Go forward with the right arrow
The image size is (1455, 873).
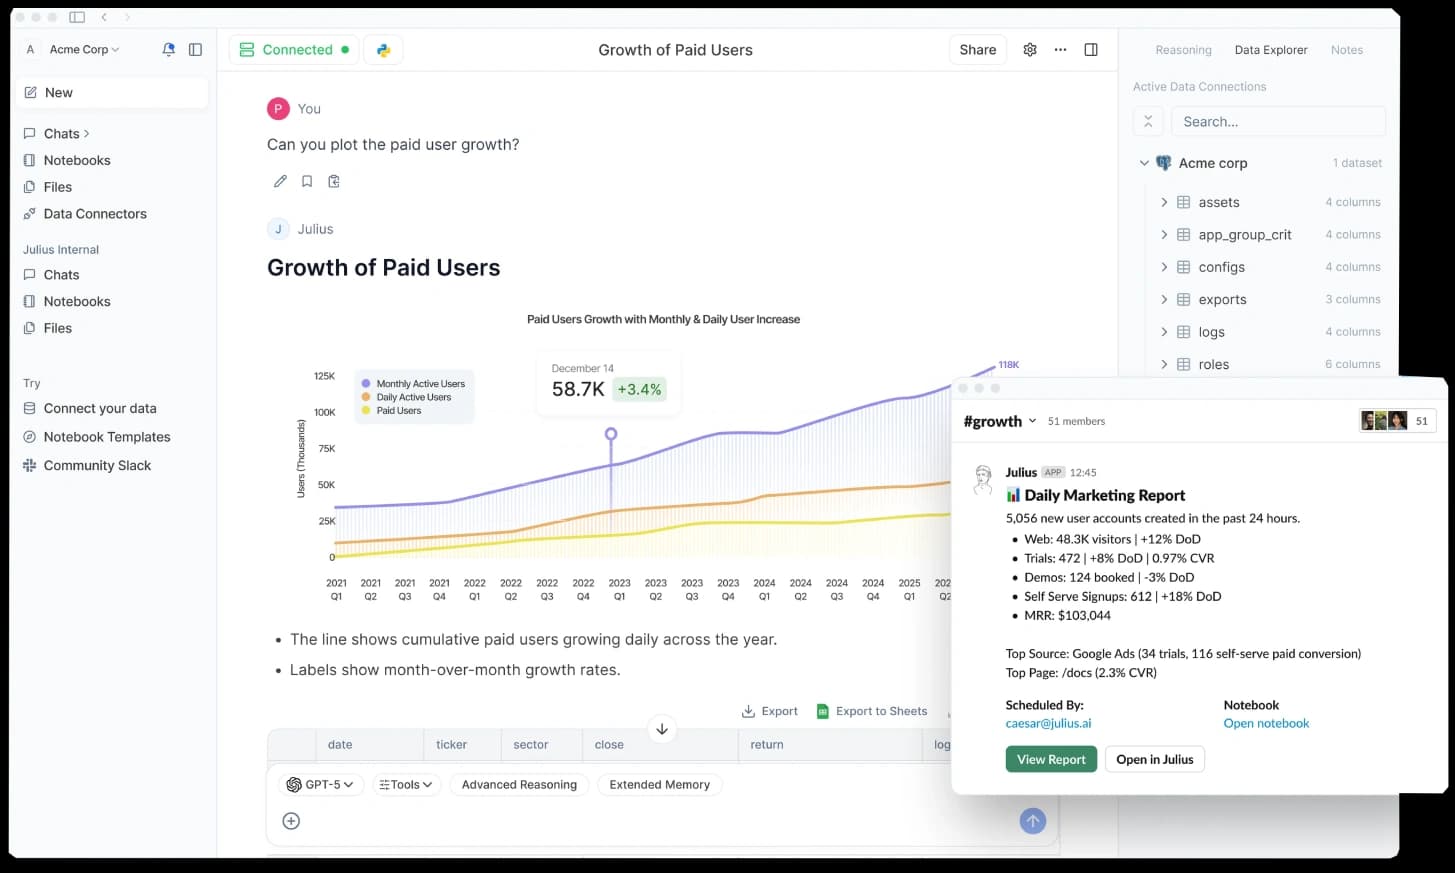[x=127, y=17]
